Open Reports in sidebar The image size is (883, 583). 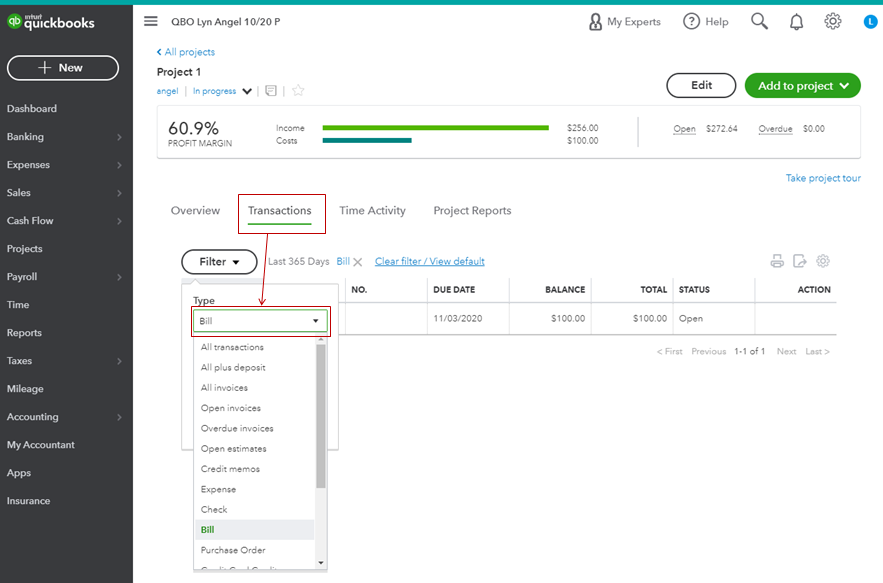point(24,333)
